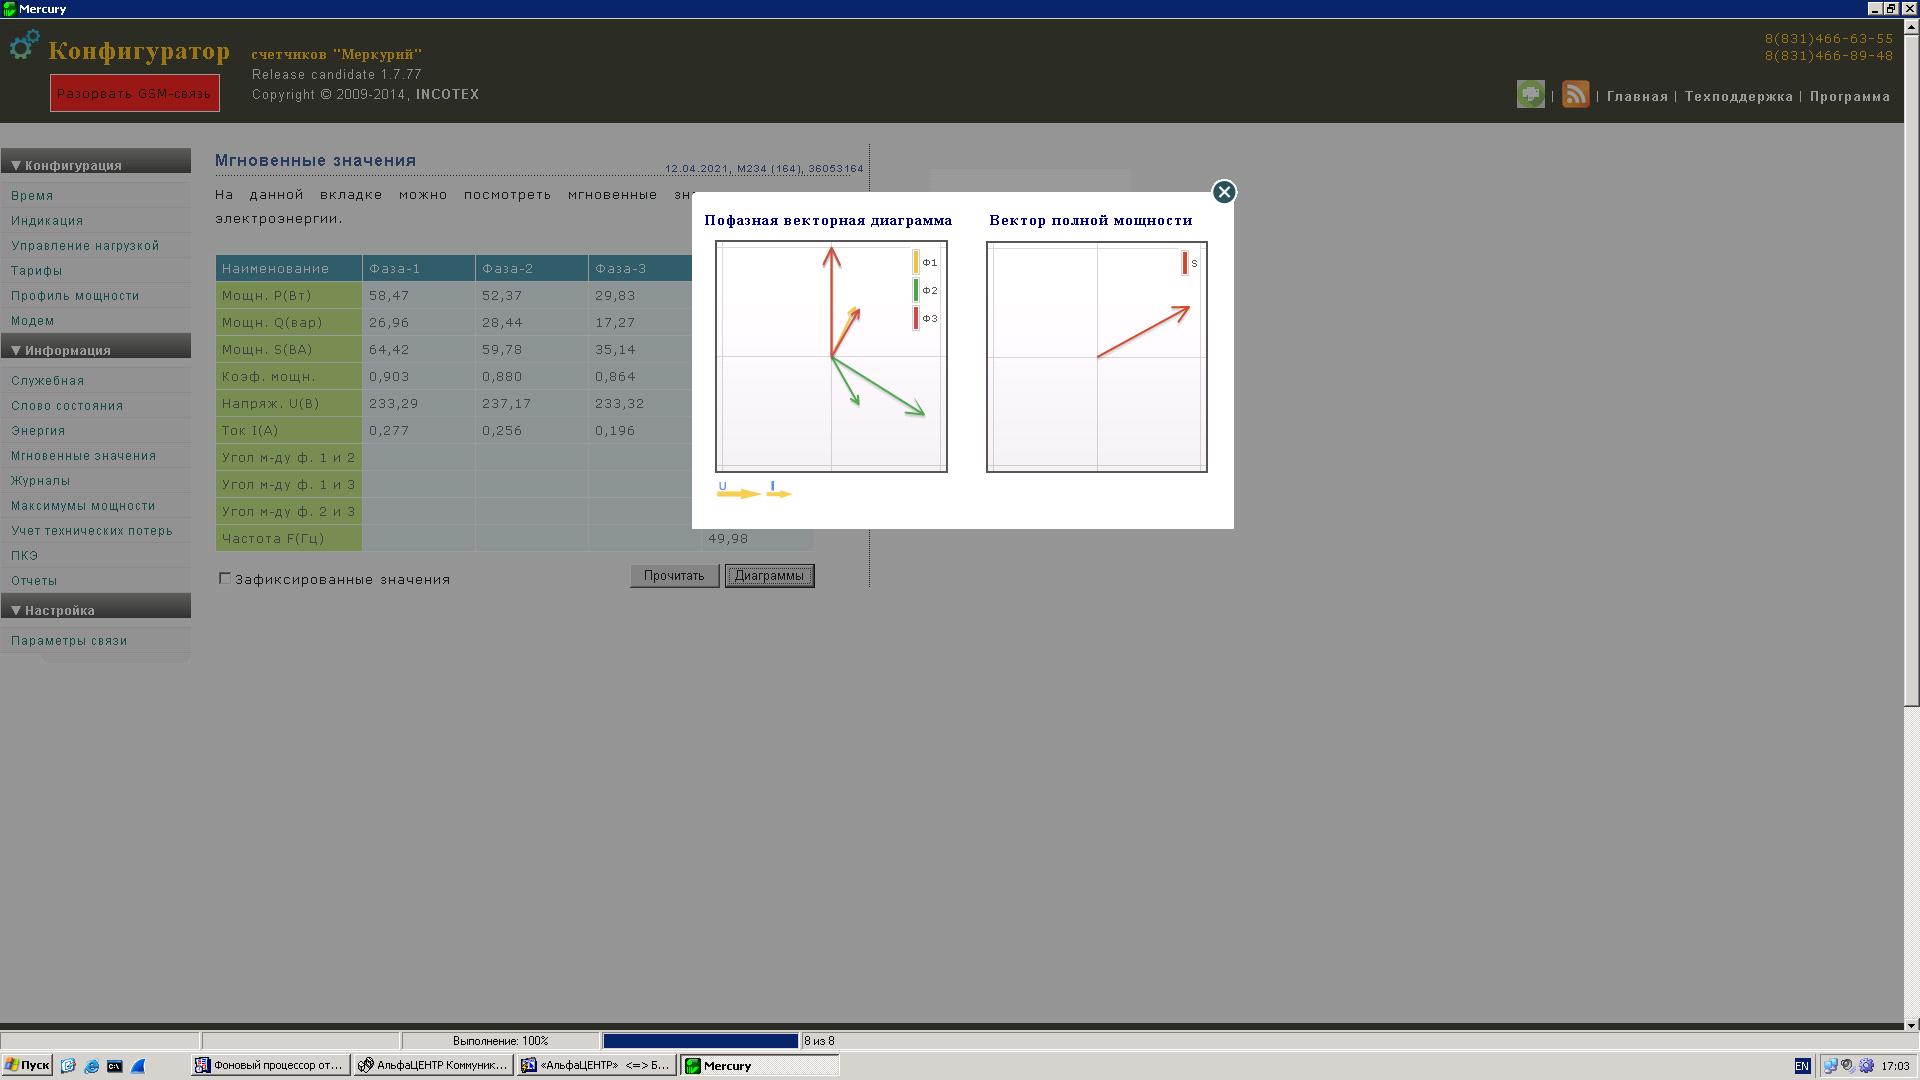This screenshot has width=1920, height=1080.
Task: Switch to АльфаЦЕНТР Коммуник taskbar window
Action: [433, 1066]
